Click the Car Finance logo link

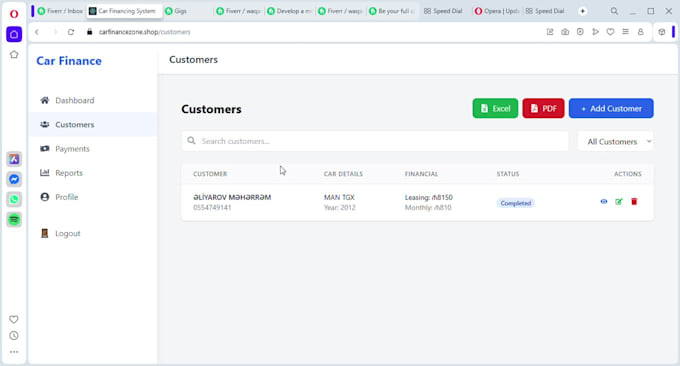click(69, 61)
